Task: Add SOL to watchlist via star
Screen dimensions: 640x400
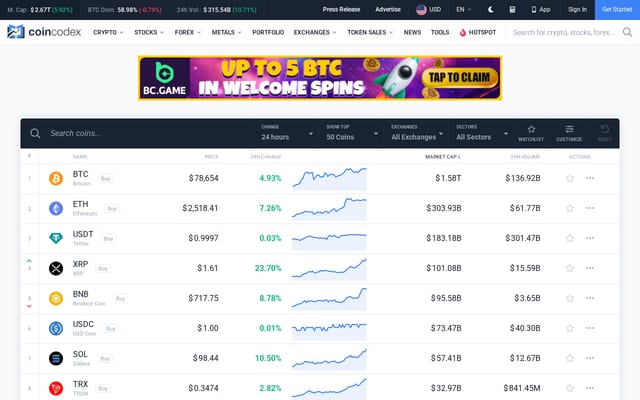Action: [570, 358]
